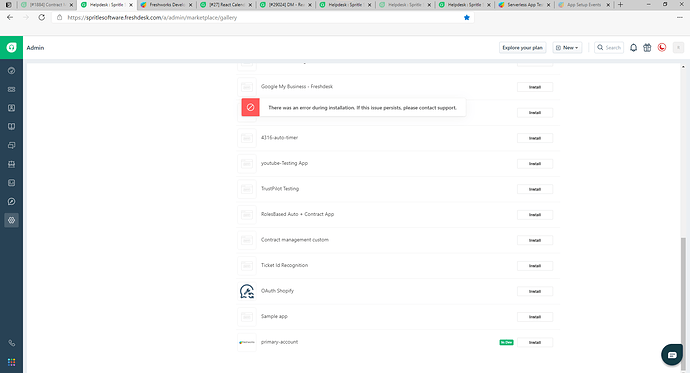
Task: Click the red error icon in notification
Action: (x=250, y=107)
